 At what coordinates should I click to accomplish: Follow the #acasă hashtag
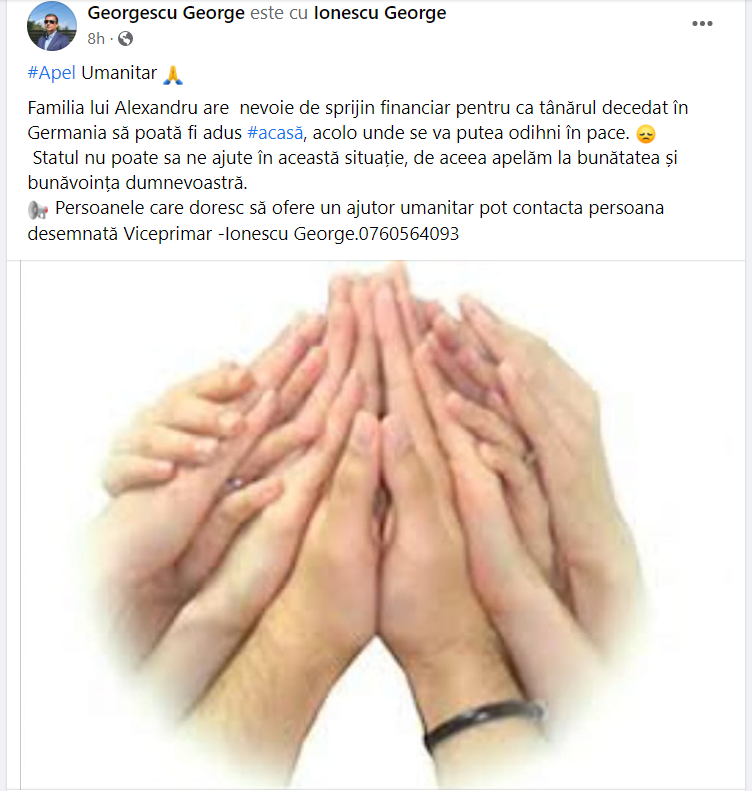(x=275, y=133)
